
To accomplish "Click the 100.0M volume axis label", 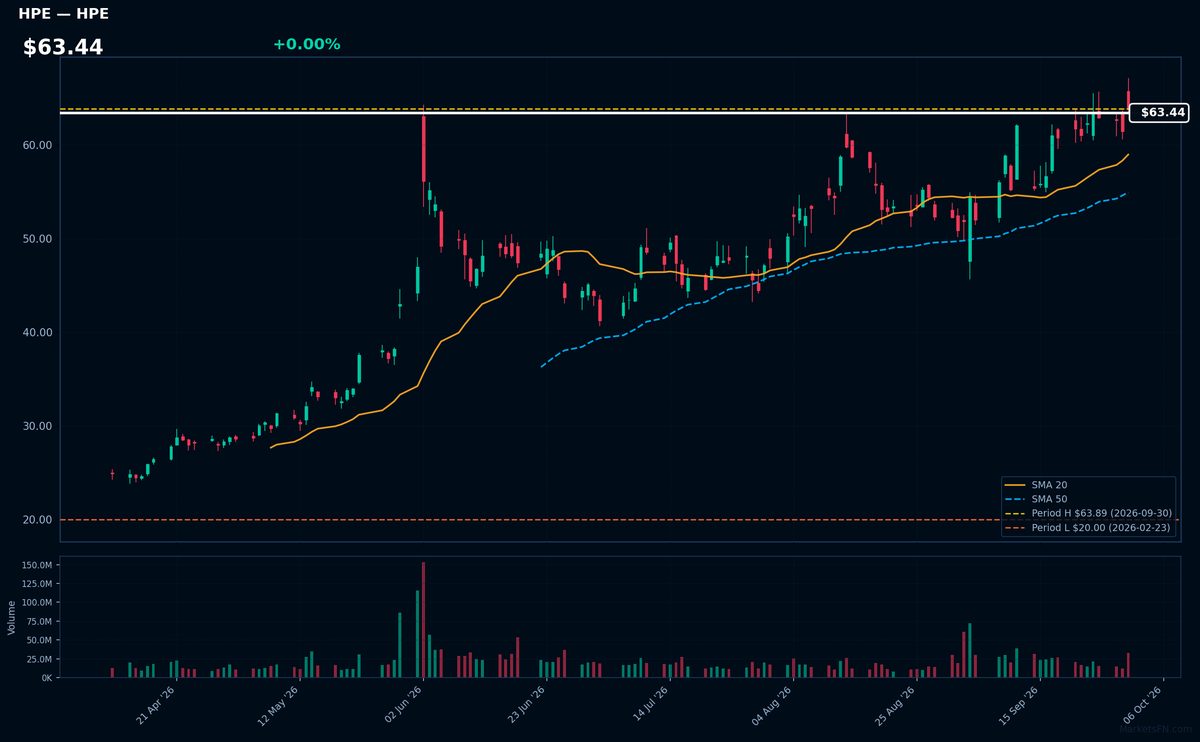I will 38,603.
